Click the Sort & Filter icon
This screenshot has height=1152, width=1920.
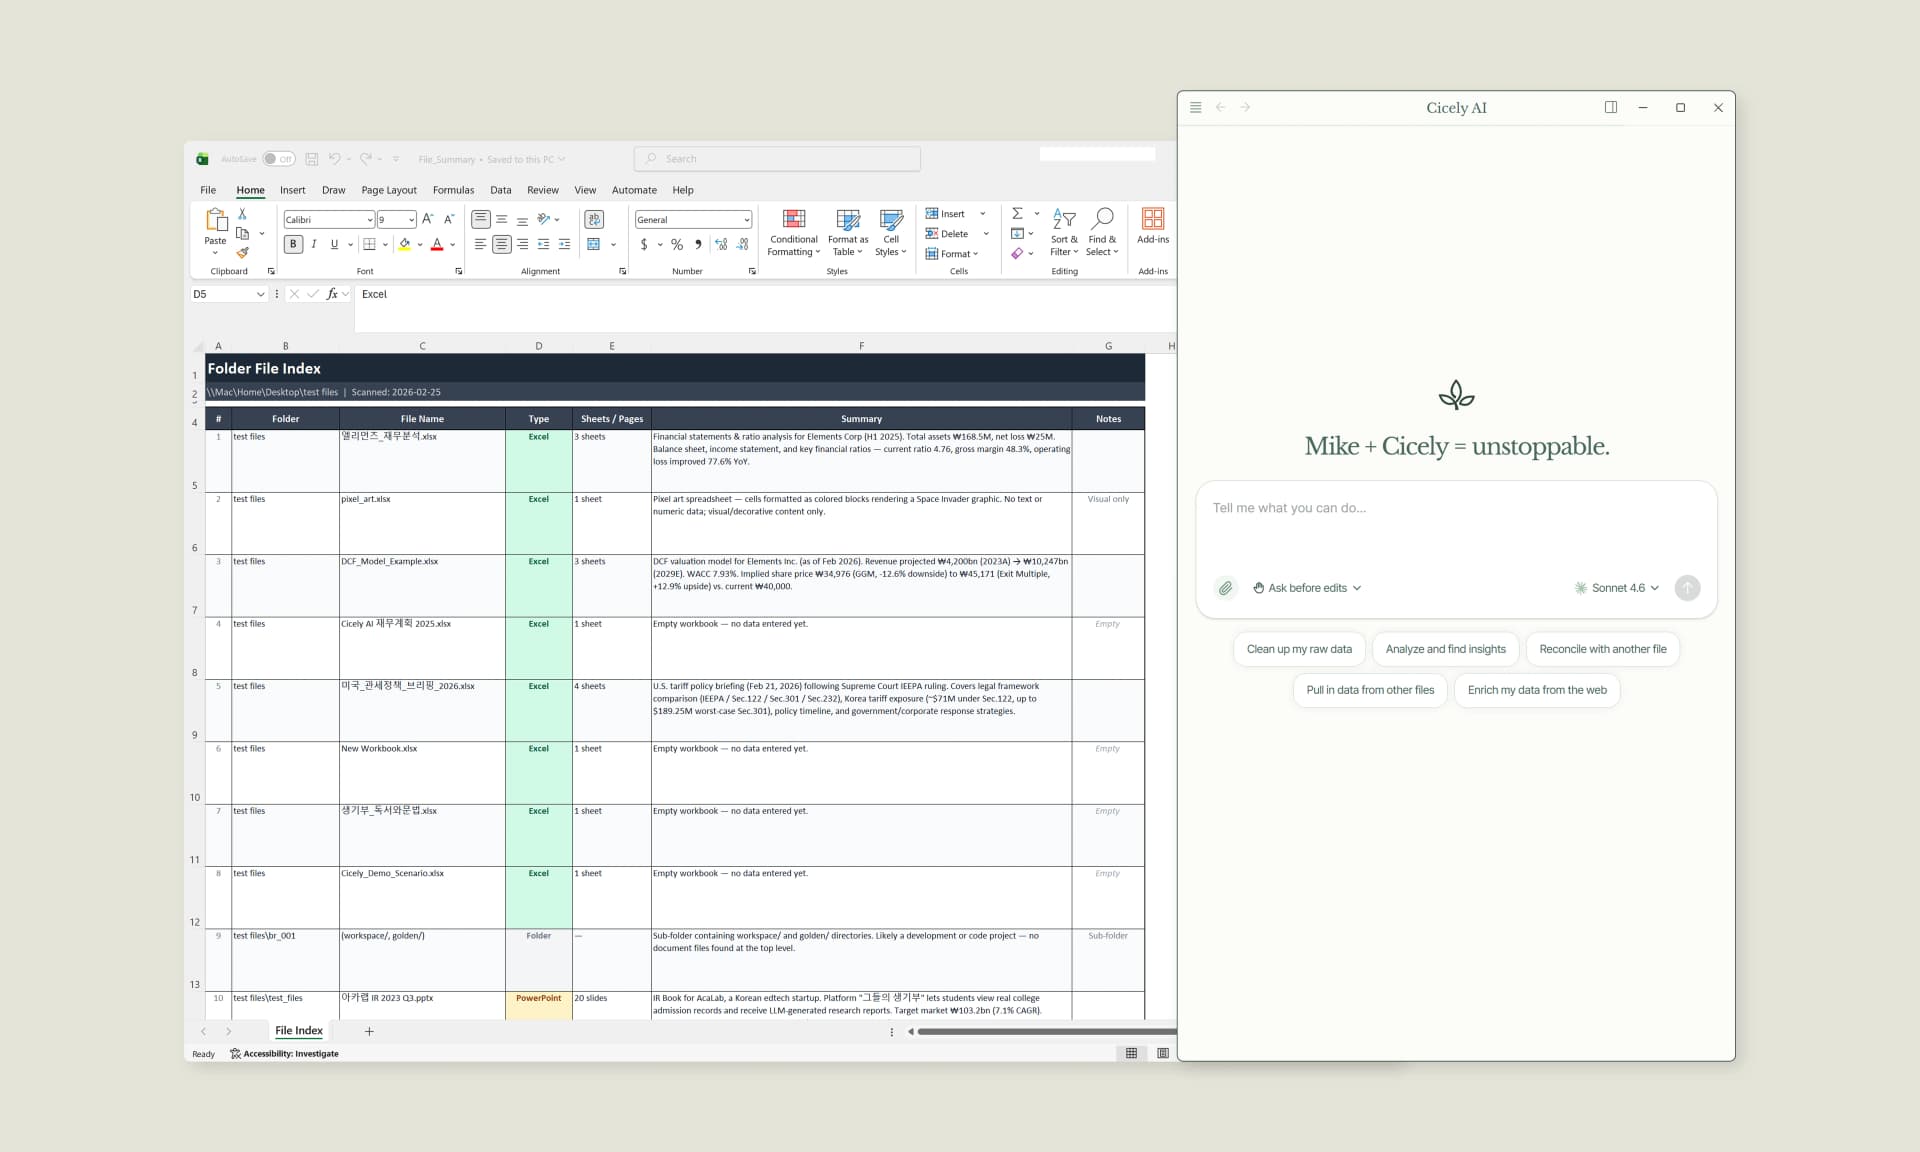click(x=1063, y=233)
